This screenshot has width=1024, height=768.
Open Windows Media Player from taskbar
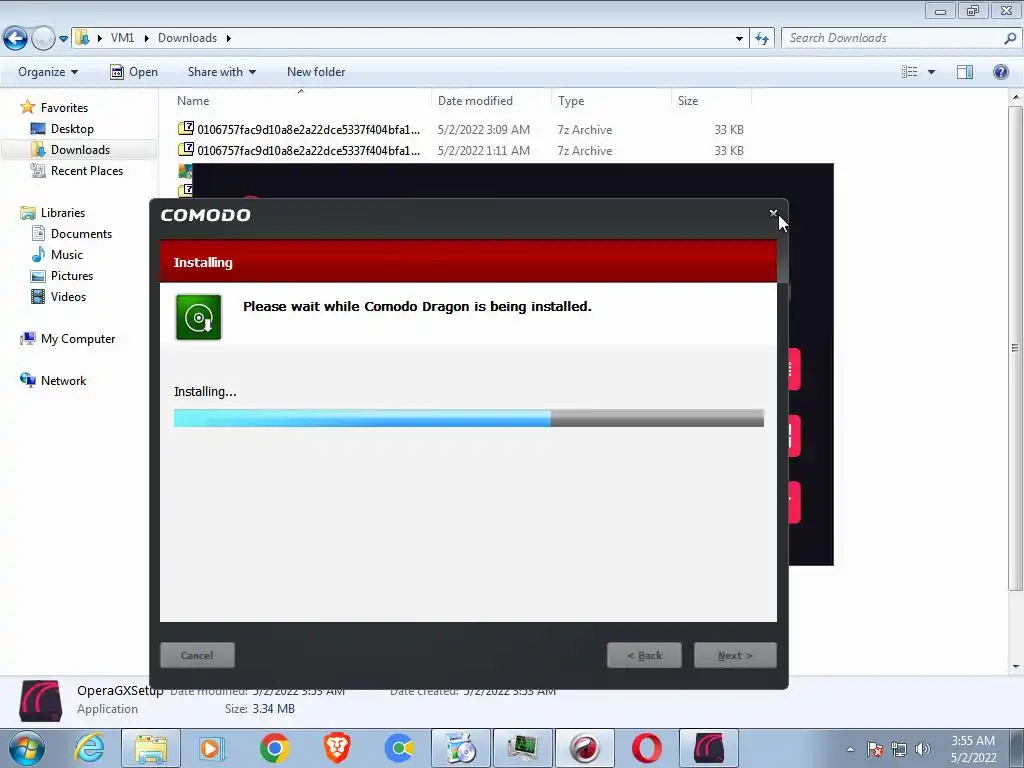pos(212,748)
